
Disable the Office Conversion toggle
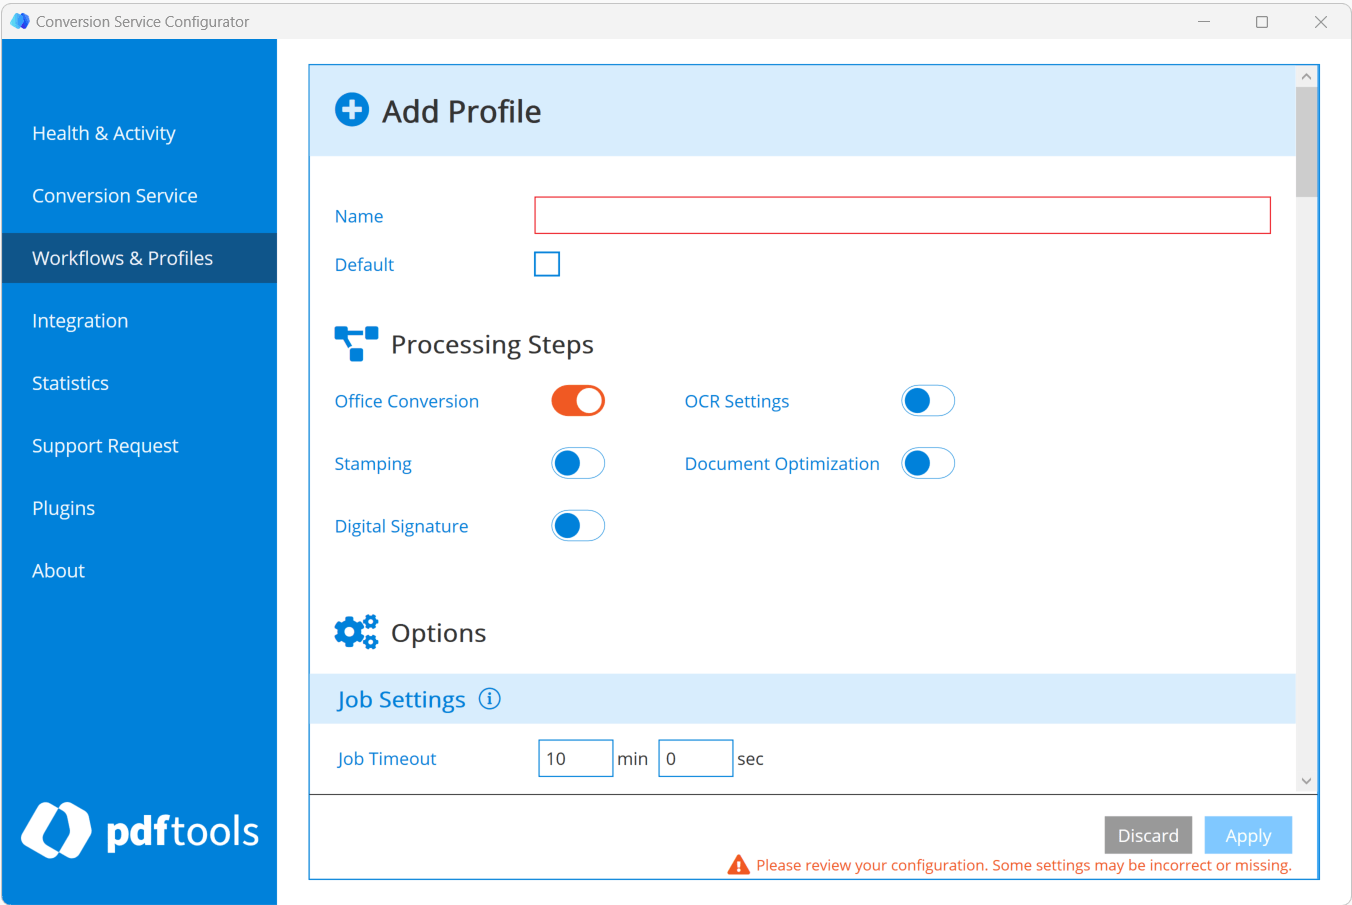point(577,400)
